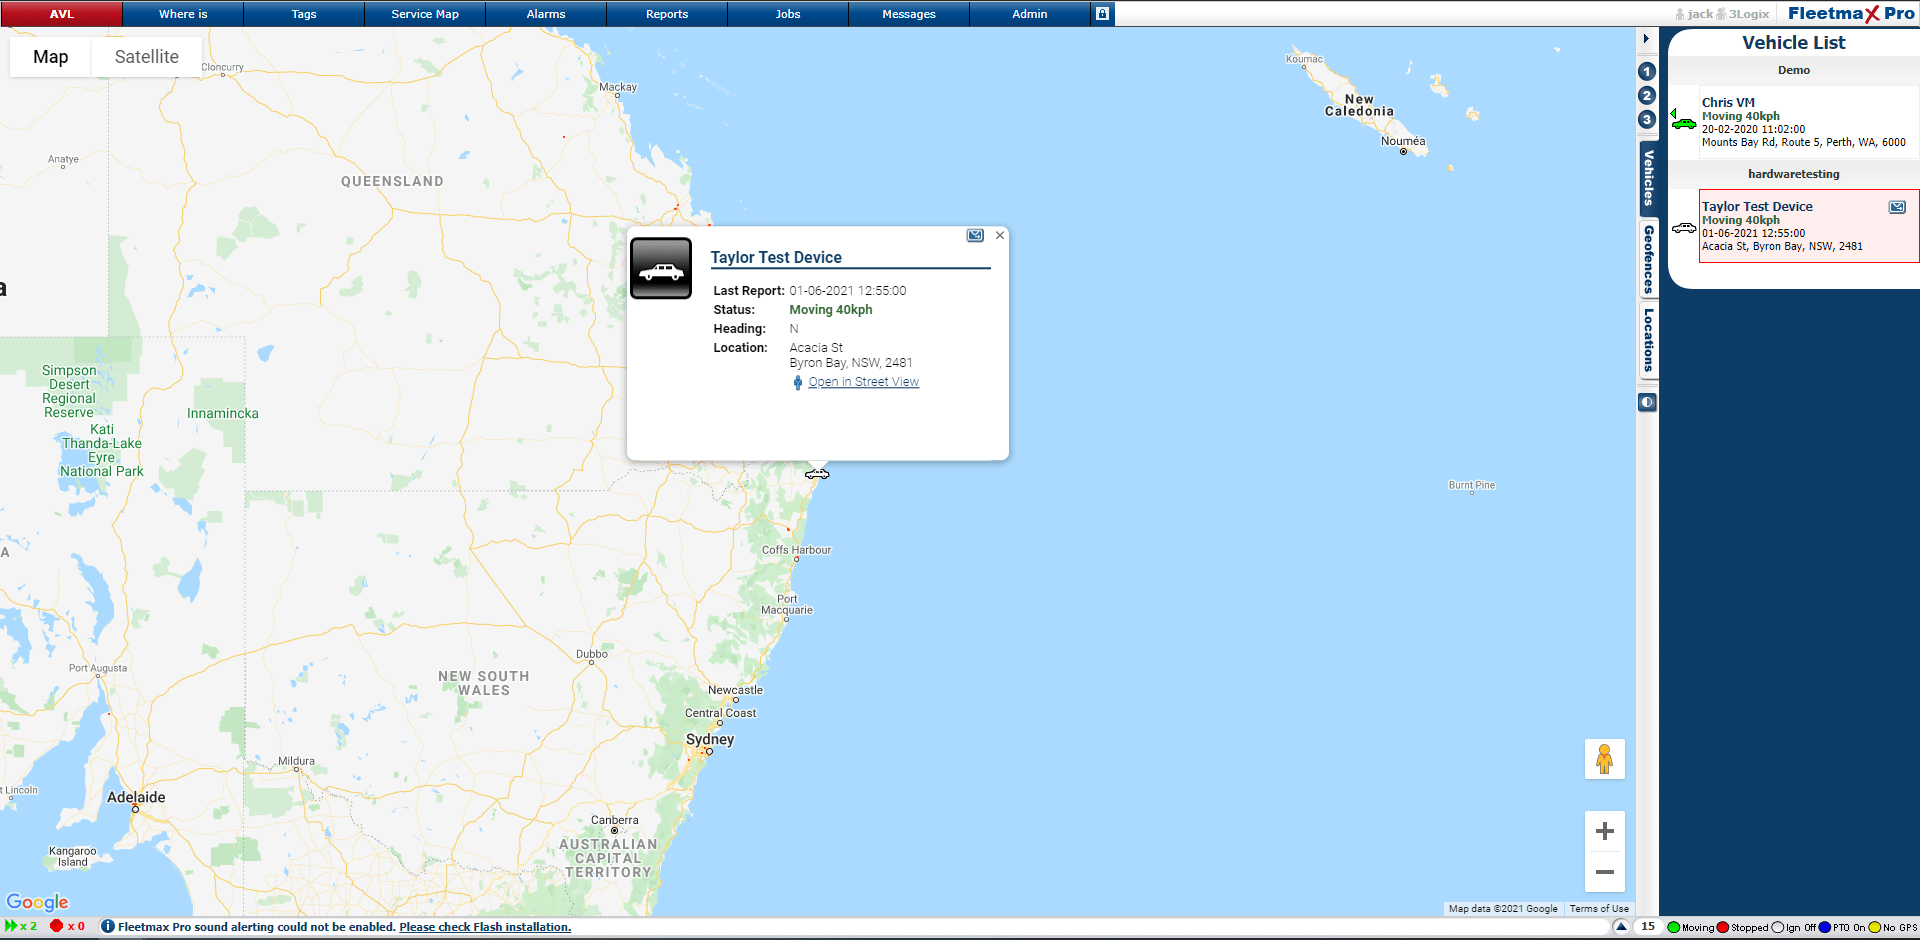Close the Taylor Test Device info popup
This screenshot has height=940, width=1920.
click(x=1000, y=235)
